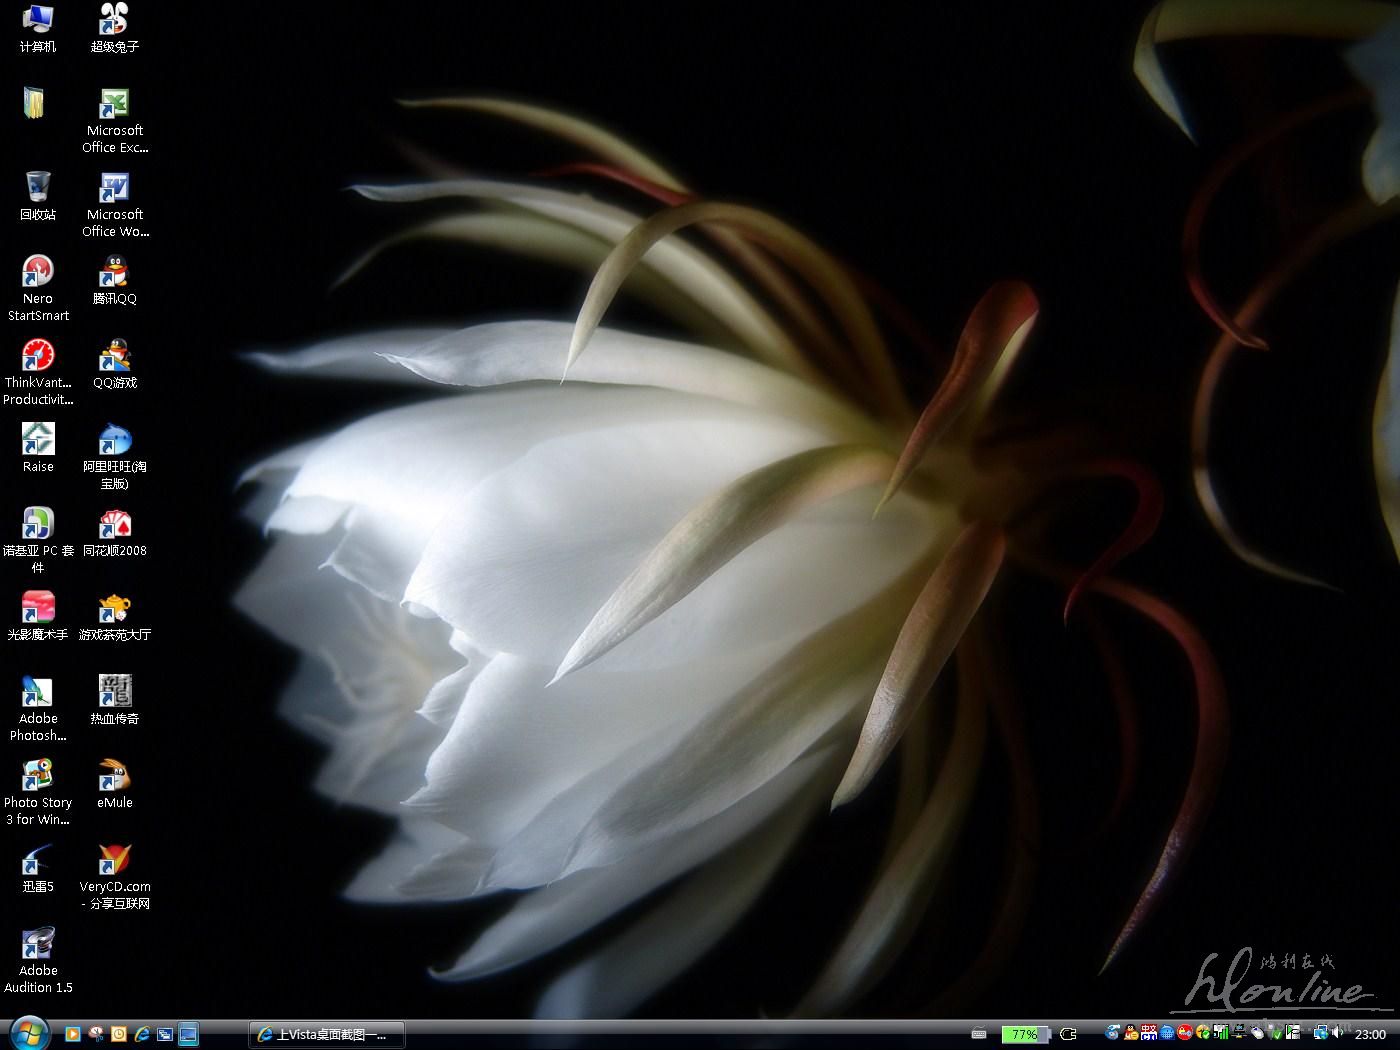Open the Adobe Photoshop desktop shortcut
The height and width of the screenshot is (1050, 1400).
point(38,693)
